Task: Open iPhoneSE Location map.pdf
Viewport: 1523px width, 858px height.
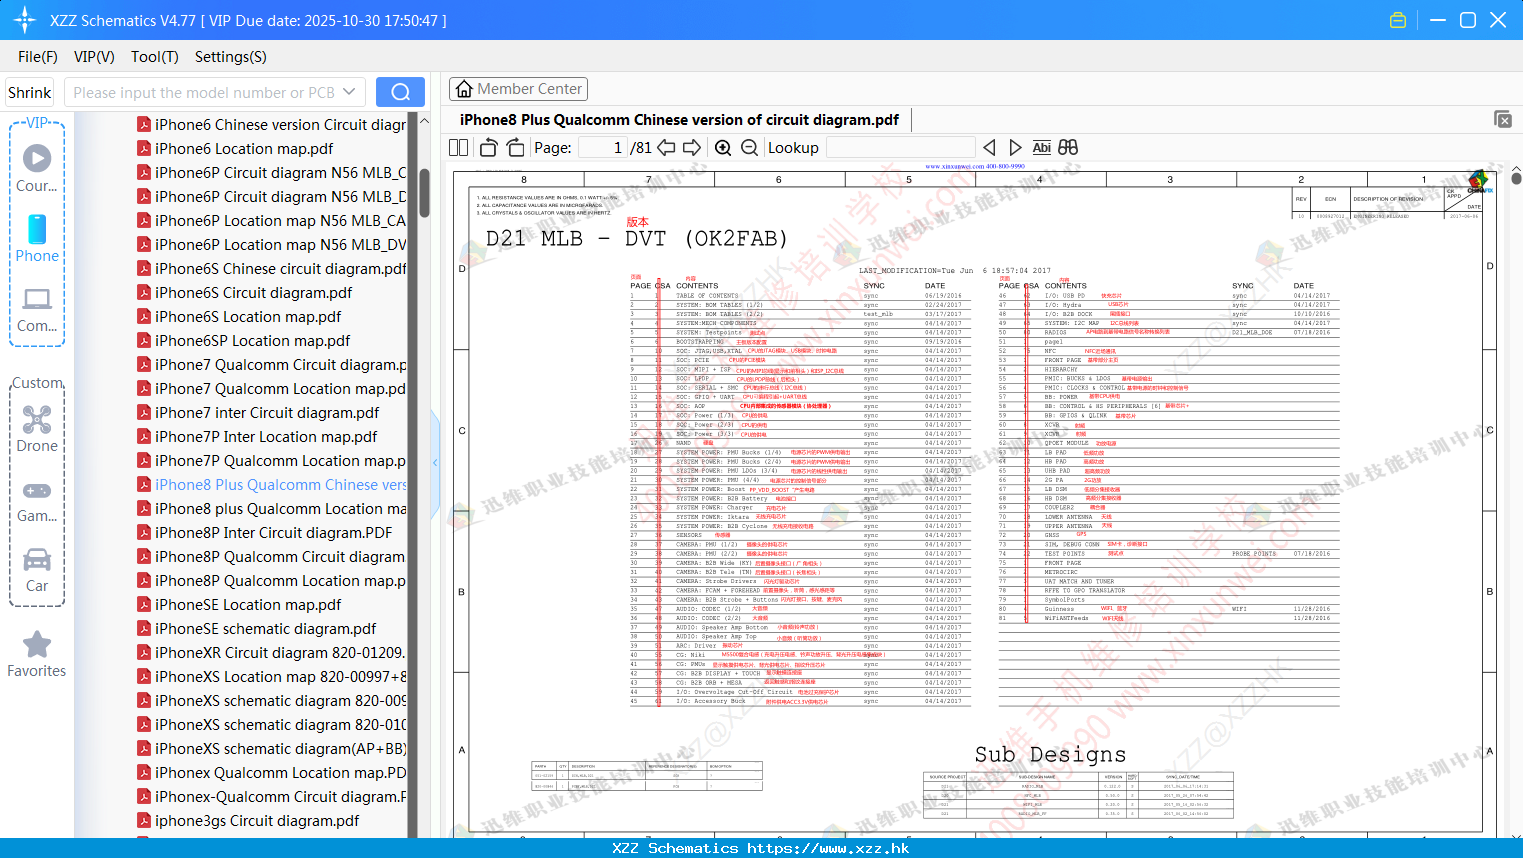Action: [248, 605]
